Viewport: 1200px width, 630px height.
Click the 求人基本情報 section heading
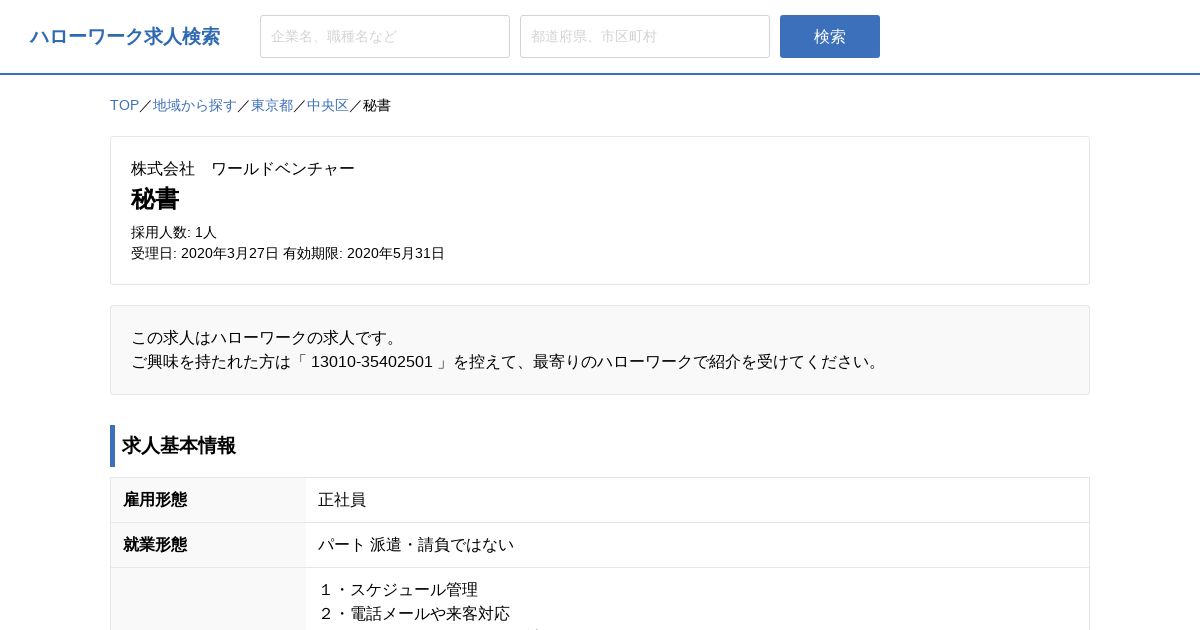click(179, 446)
